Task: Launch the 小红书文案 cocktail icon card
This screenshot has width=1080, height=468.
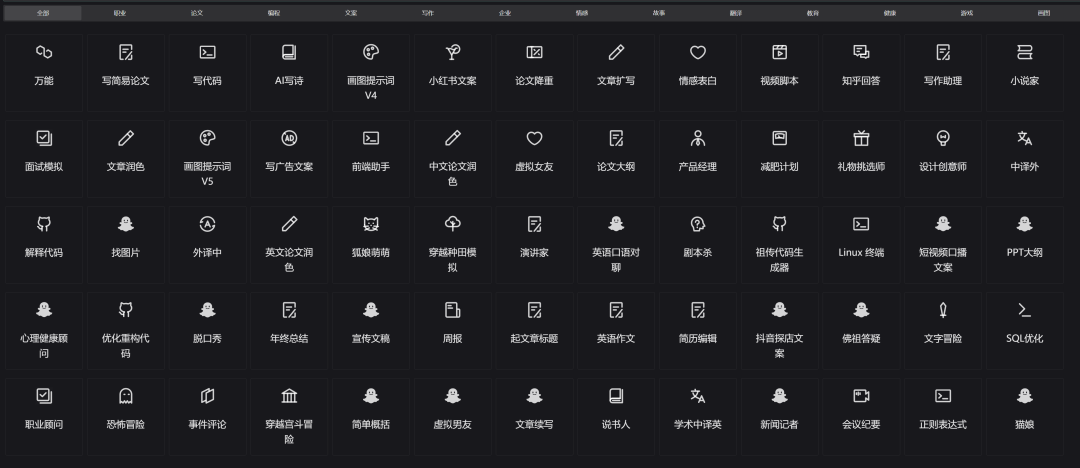Action: tap(452, 66)
